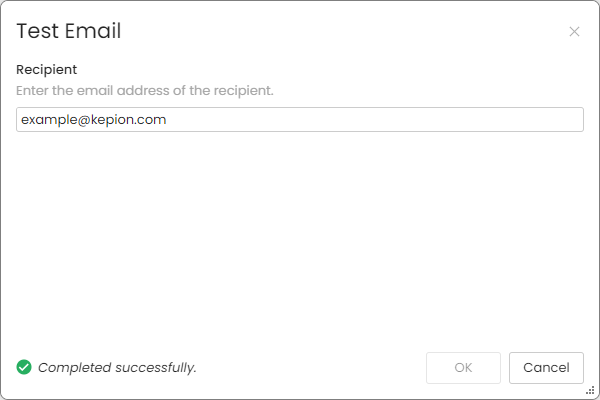600x400 pixels.
Task: Click the dialog resize grip
Action: [590, 390]
